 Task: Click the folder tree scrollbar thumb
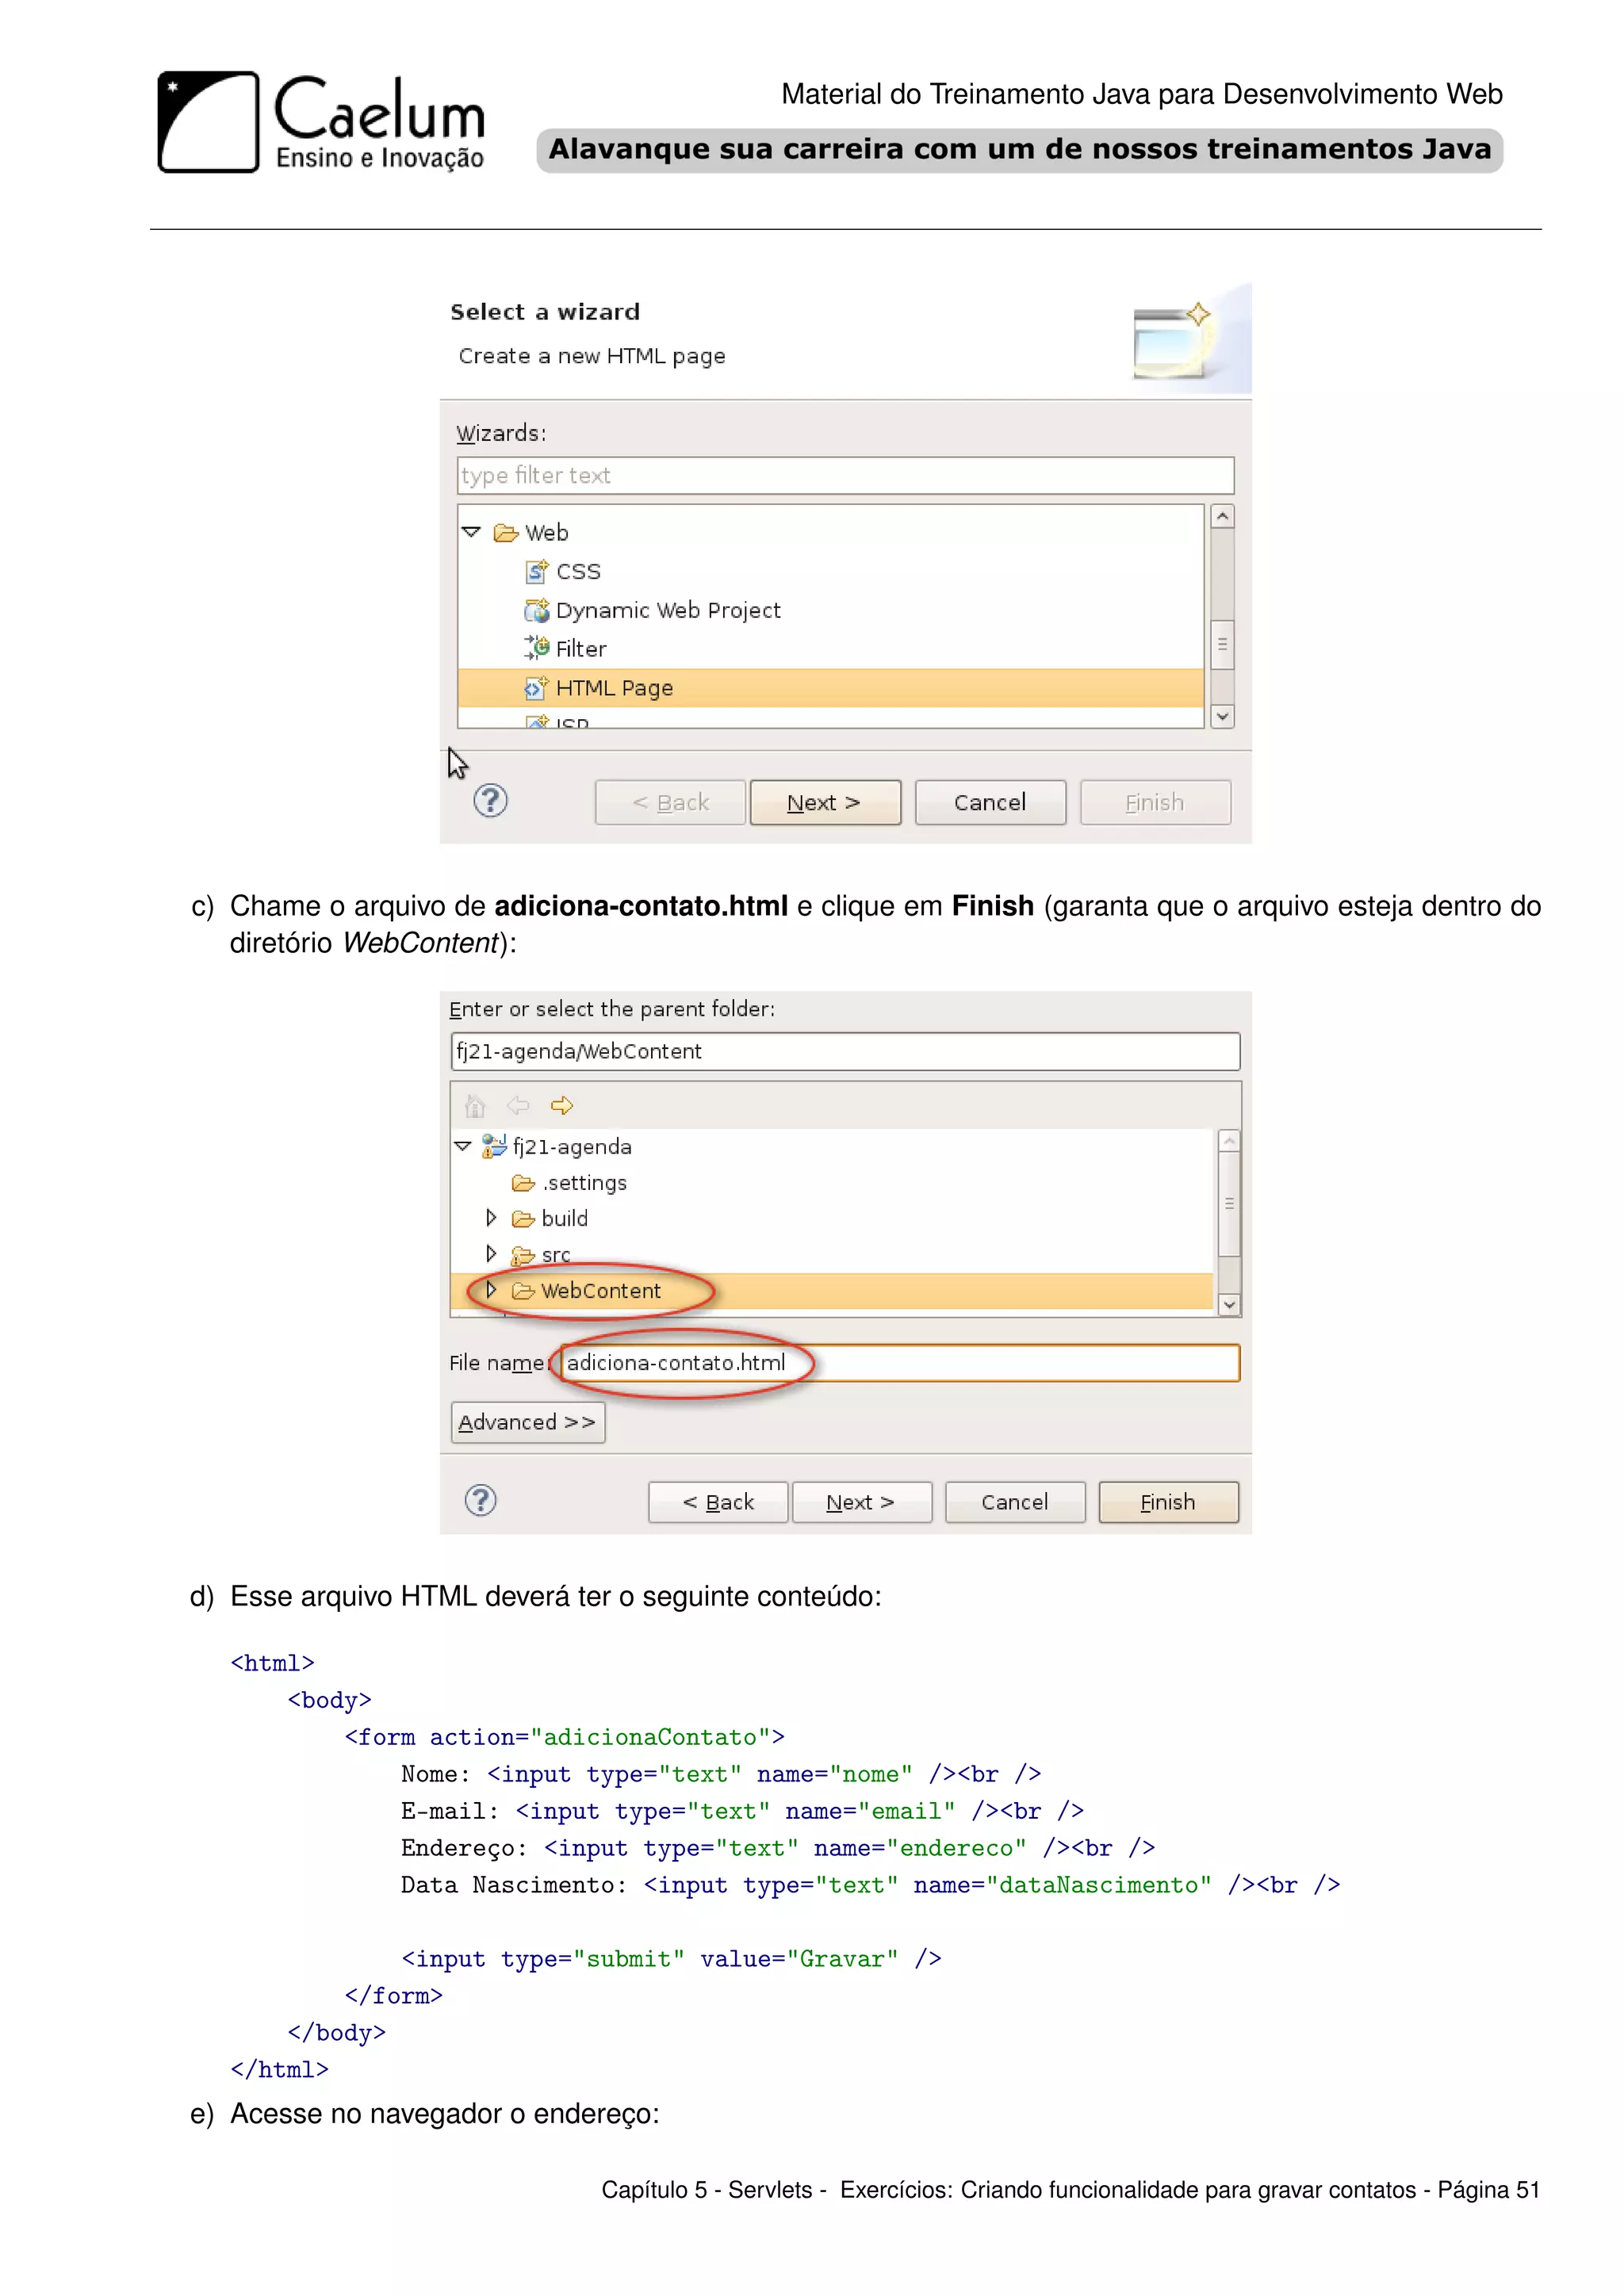1230,1204
